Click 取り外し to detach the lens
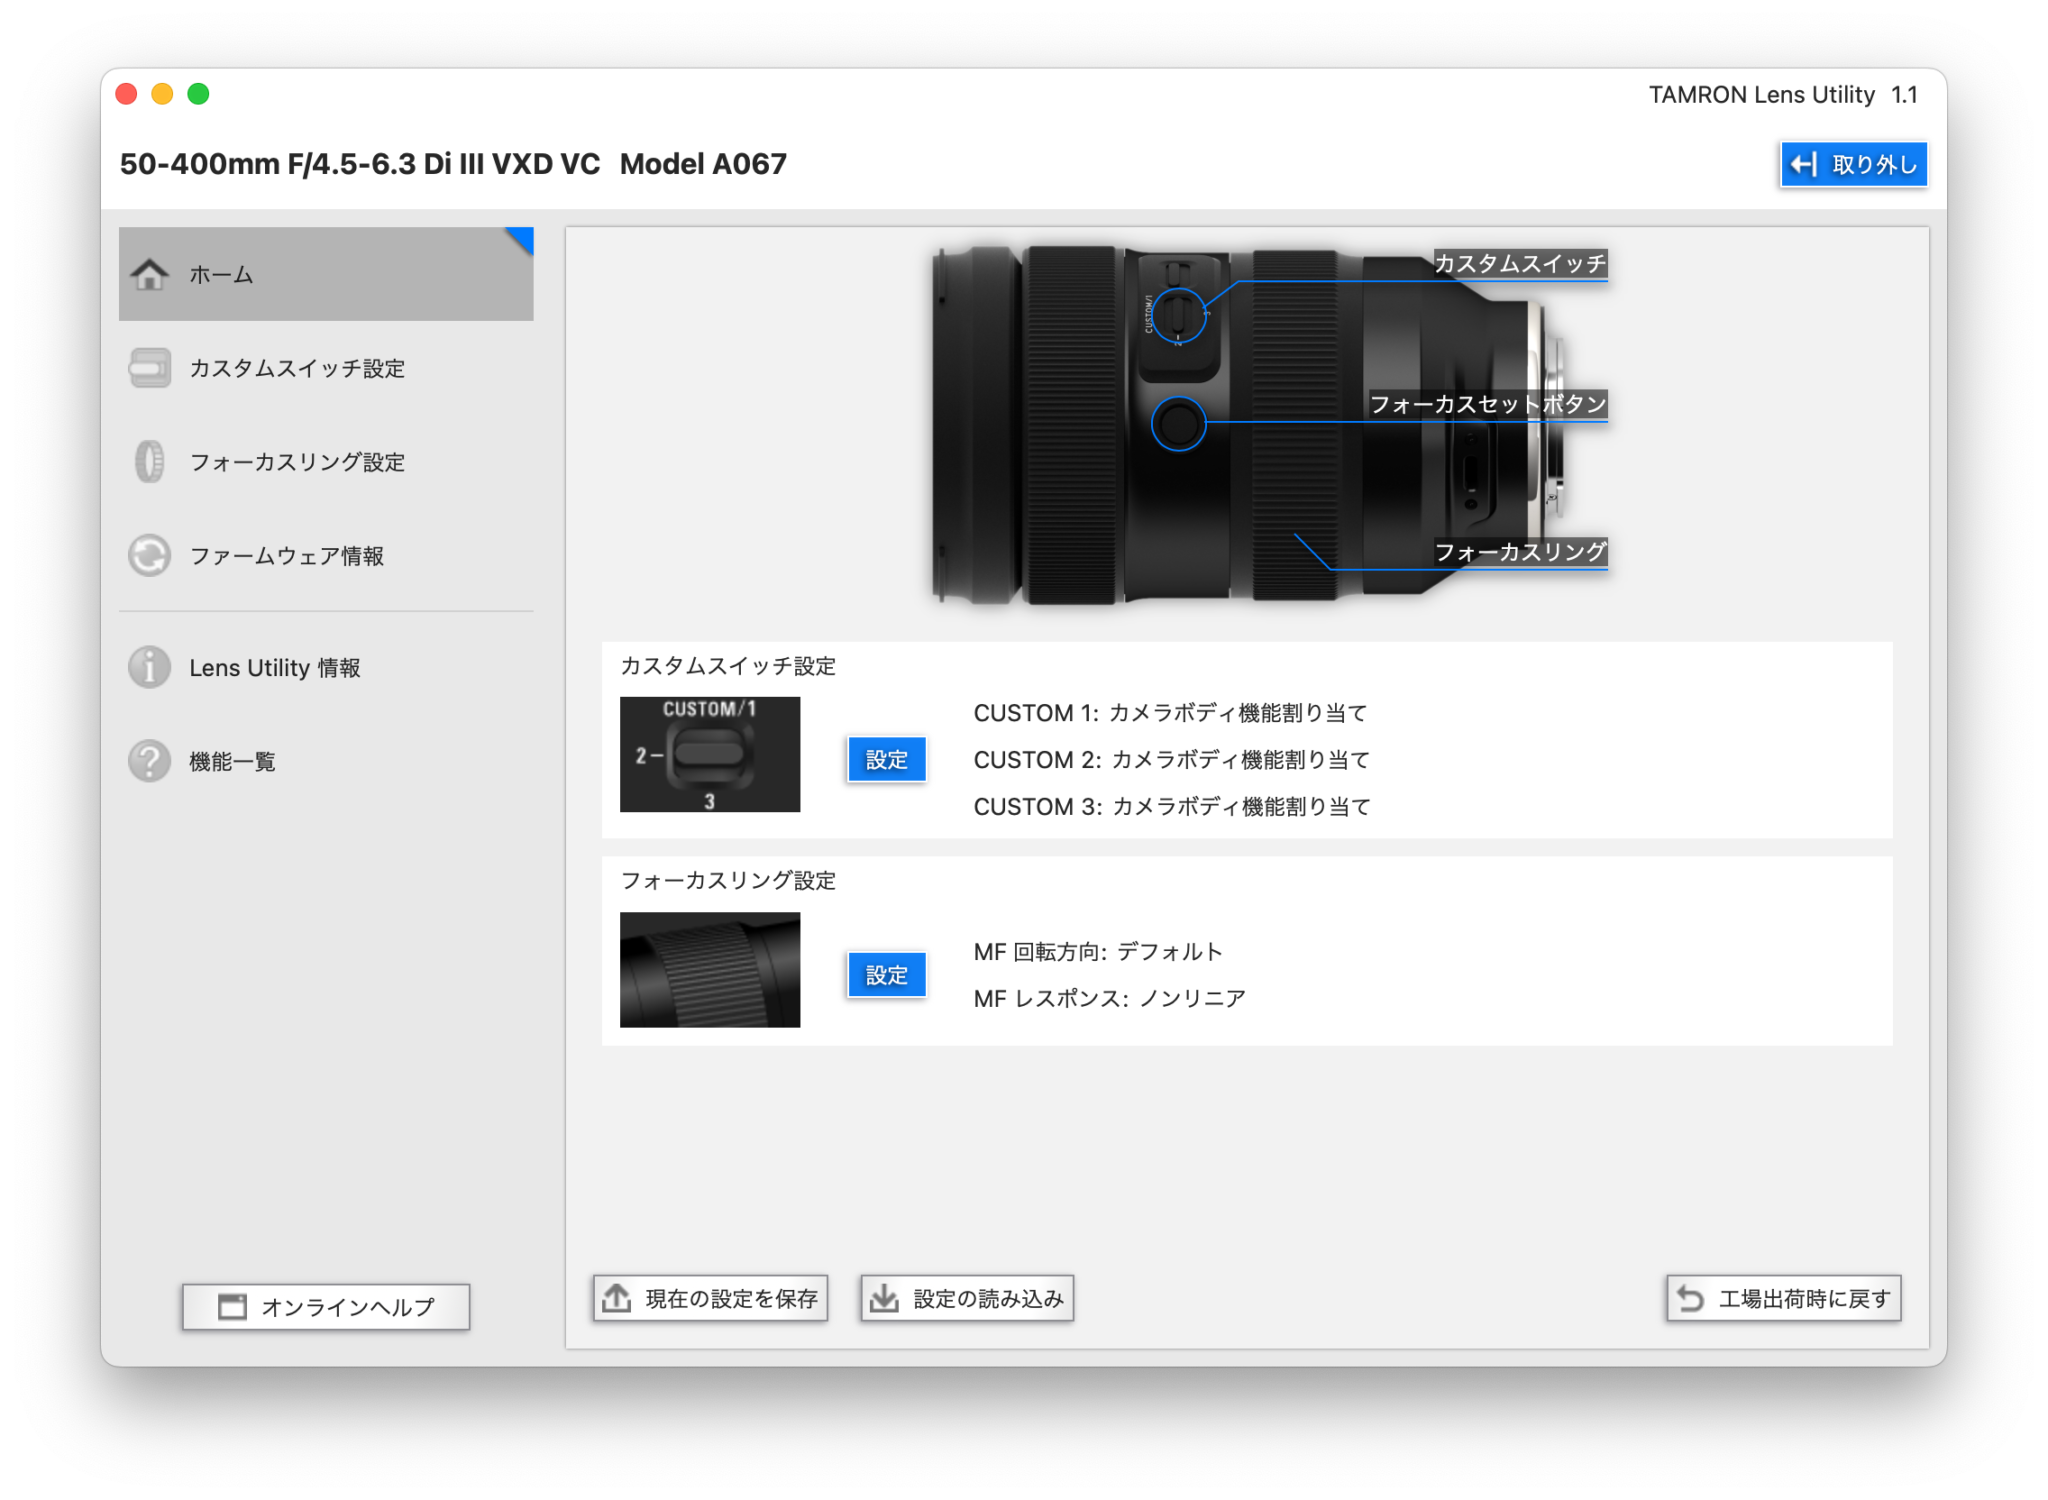2048x1500 pixels. pyautogui.click(x=1852, y=164)
